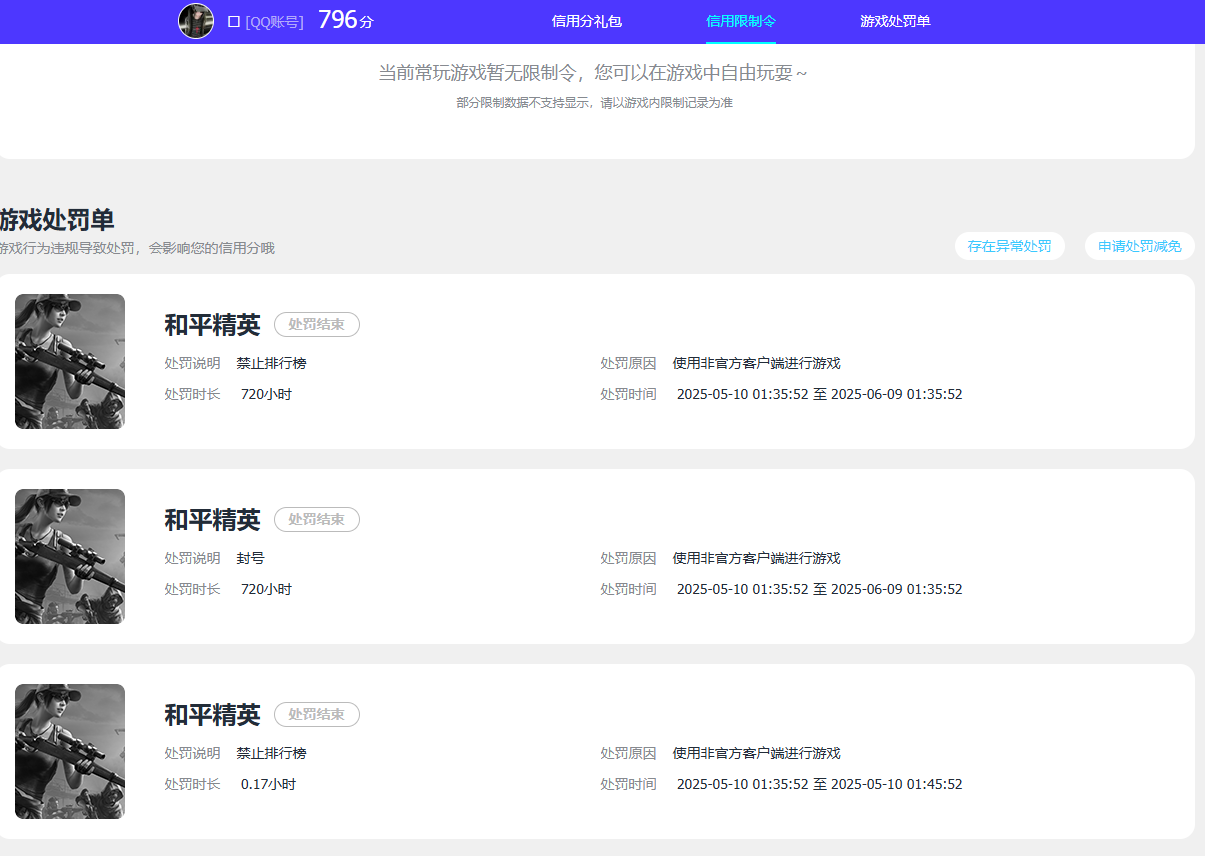The image size is (1205, 856).
Task: Click the 部分限制数据不支持显示 note
Action: click(595, 103)
